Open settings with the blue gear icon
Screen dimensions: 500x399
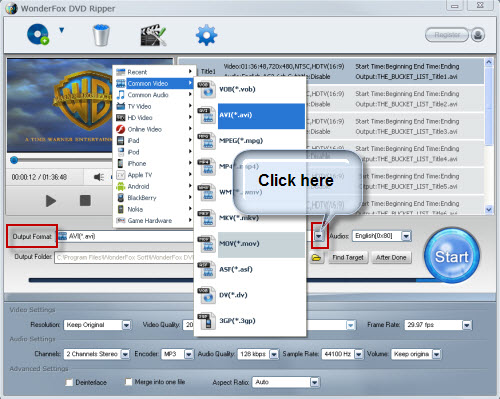coord(206,35)
